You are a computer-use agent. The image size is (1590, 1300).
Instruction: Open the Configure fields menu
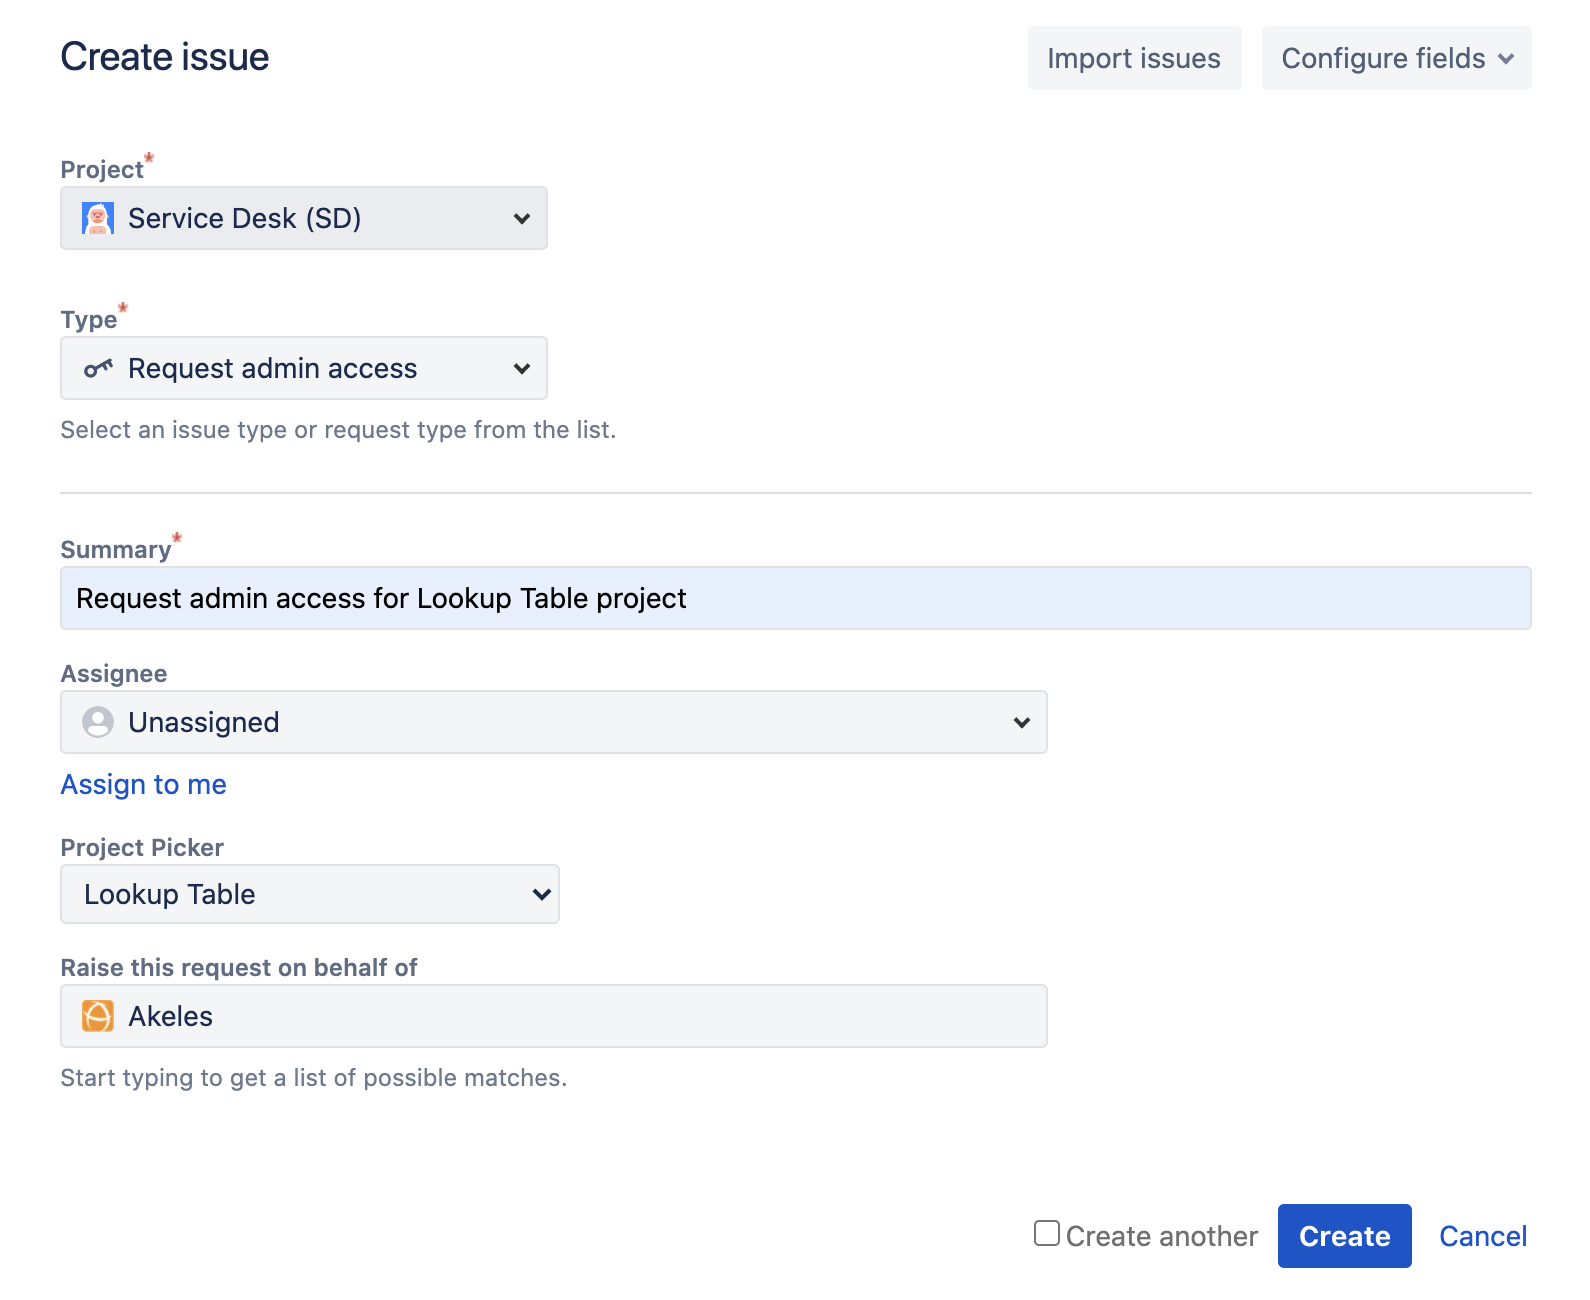[x=1383, y=59]
